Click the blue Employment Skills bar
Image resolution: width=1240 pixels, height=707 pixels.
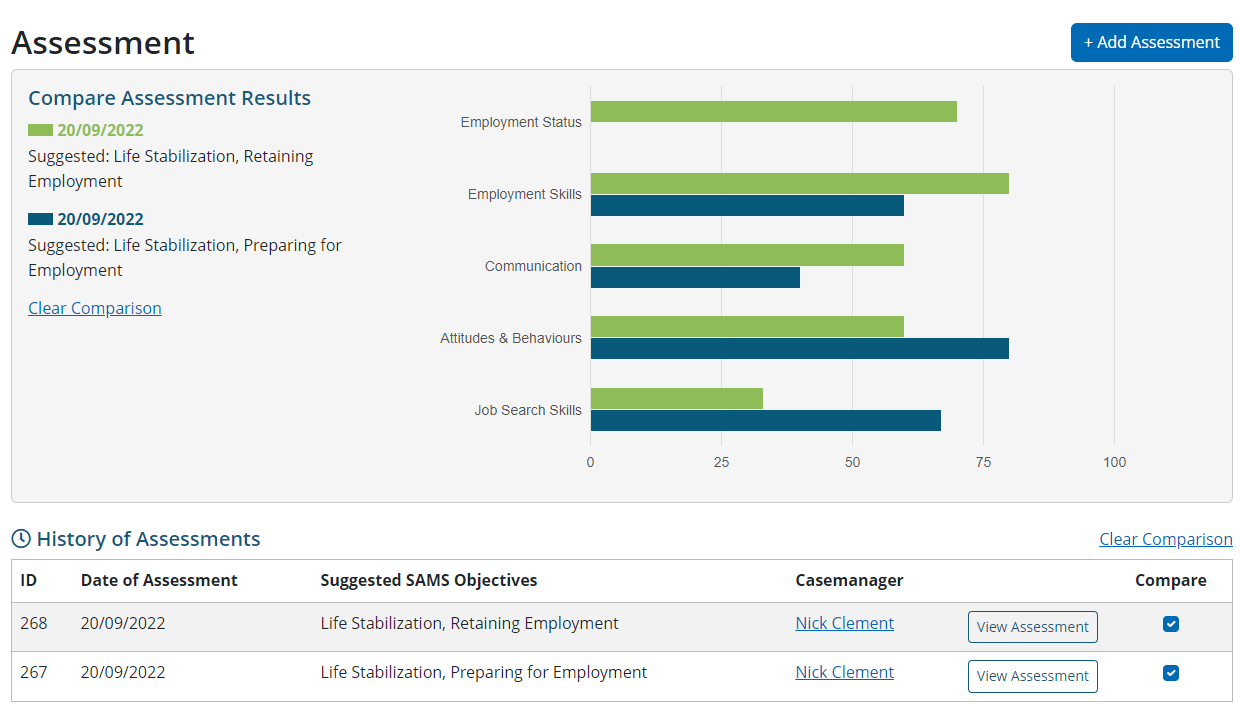pos(747,206)
